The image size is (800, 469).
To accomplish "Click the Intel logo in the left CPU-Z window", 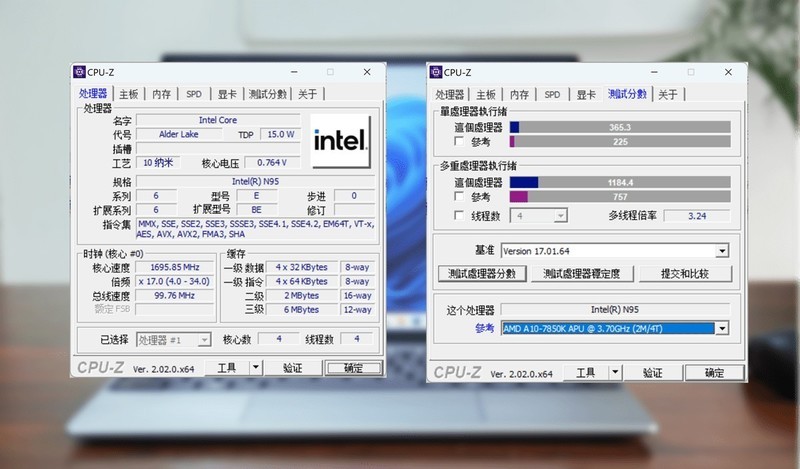I will pos(340,140).
